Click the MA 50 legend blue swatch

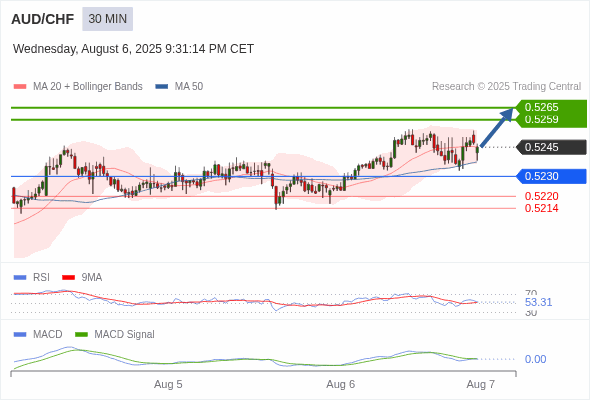tap(162, 87)
